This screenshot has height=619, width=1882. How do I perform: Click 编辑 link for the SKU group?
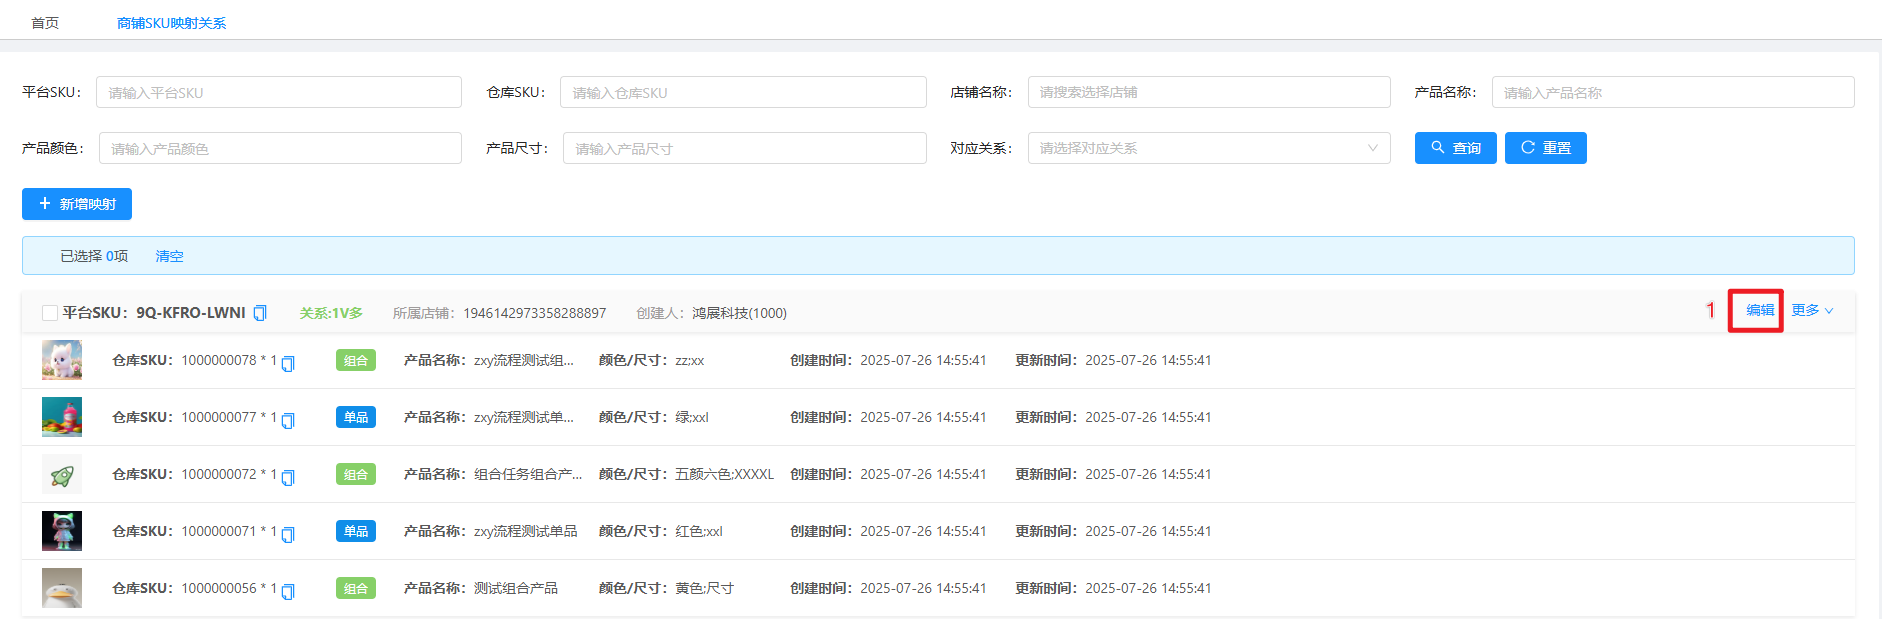coord(1759,310)
